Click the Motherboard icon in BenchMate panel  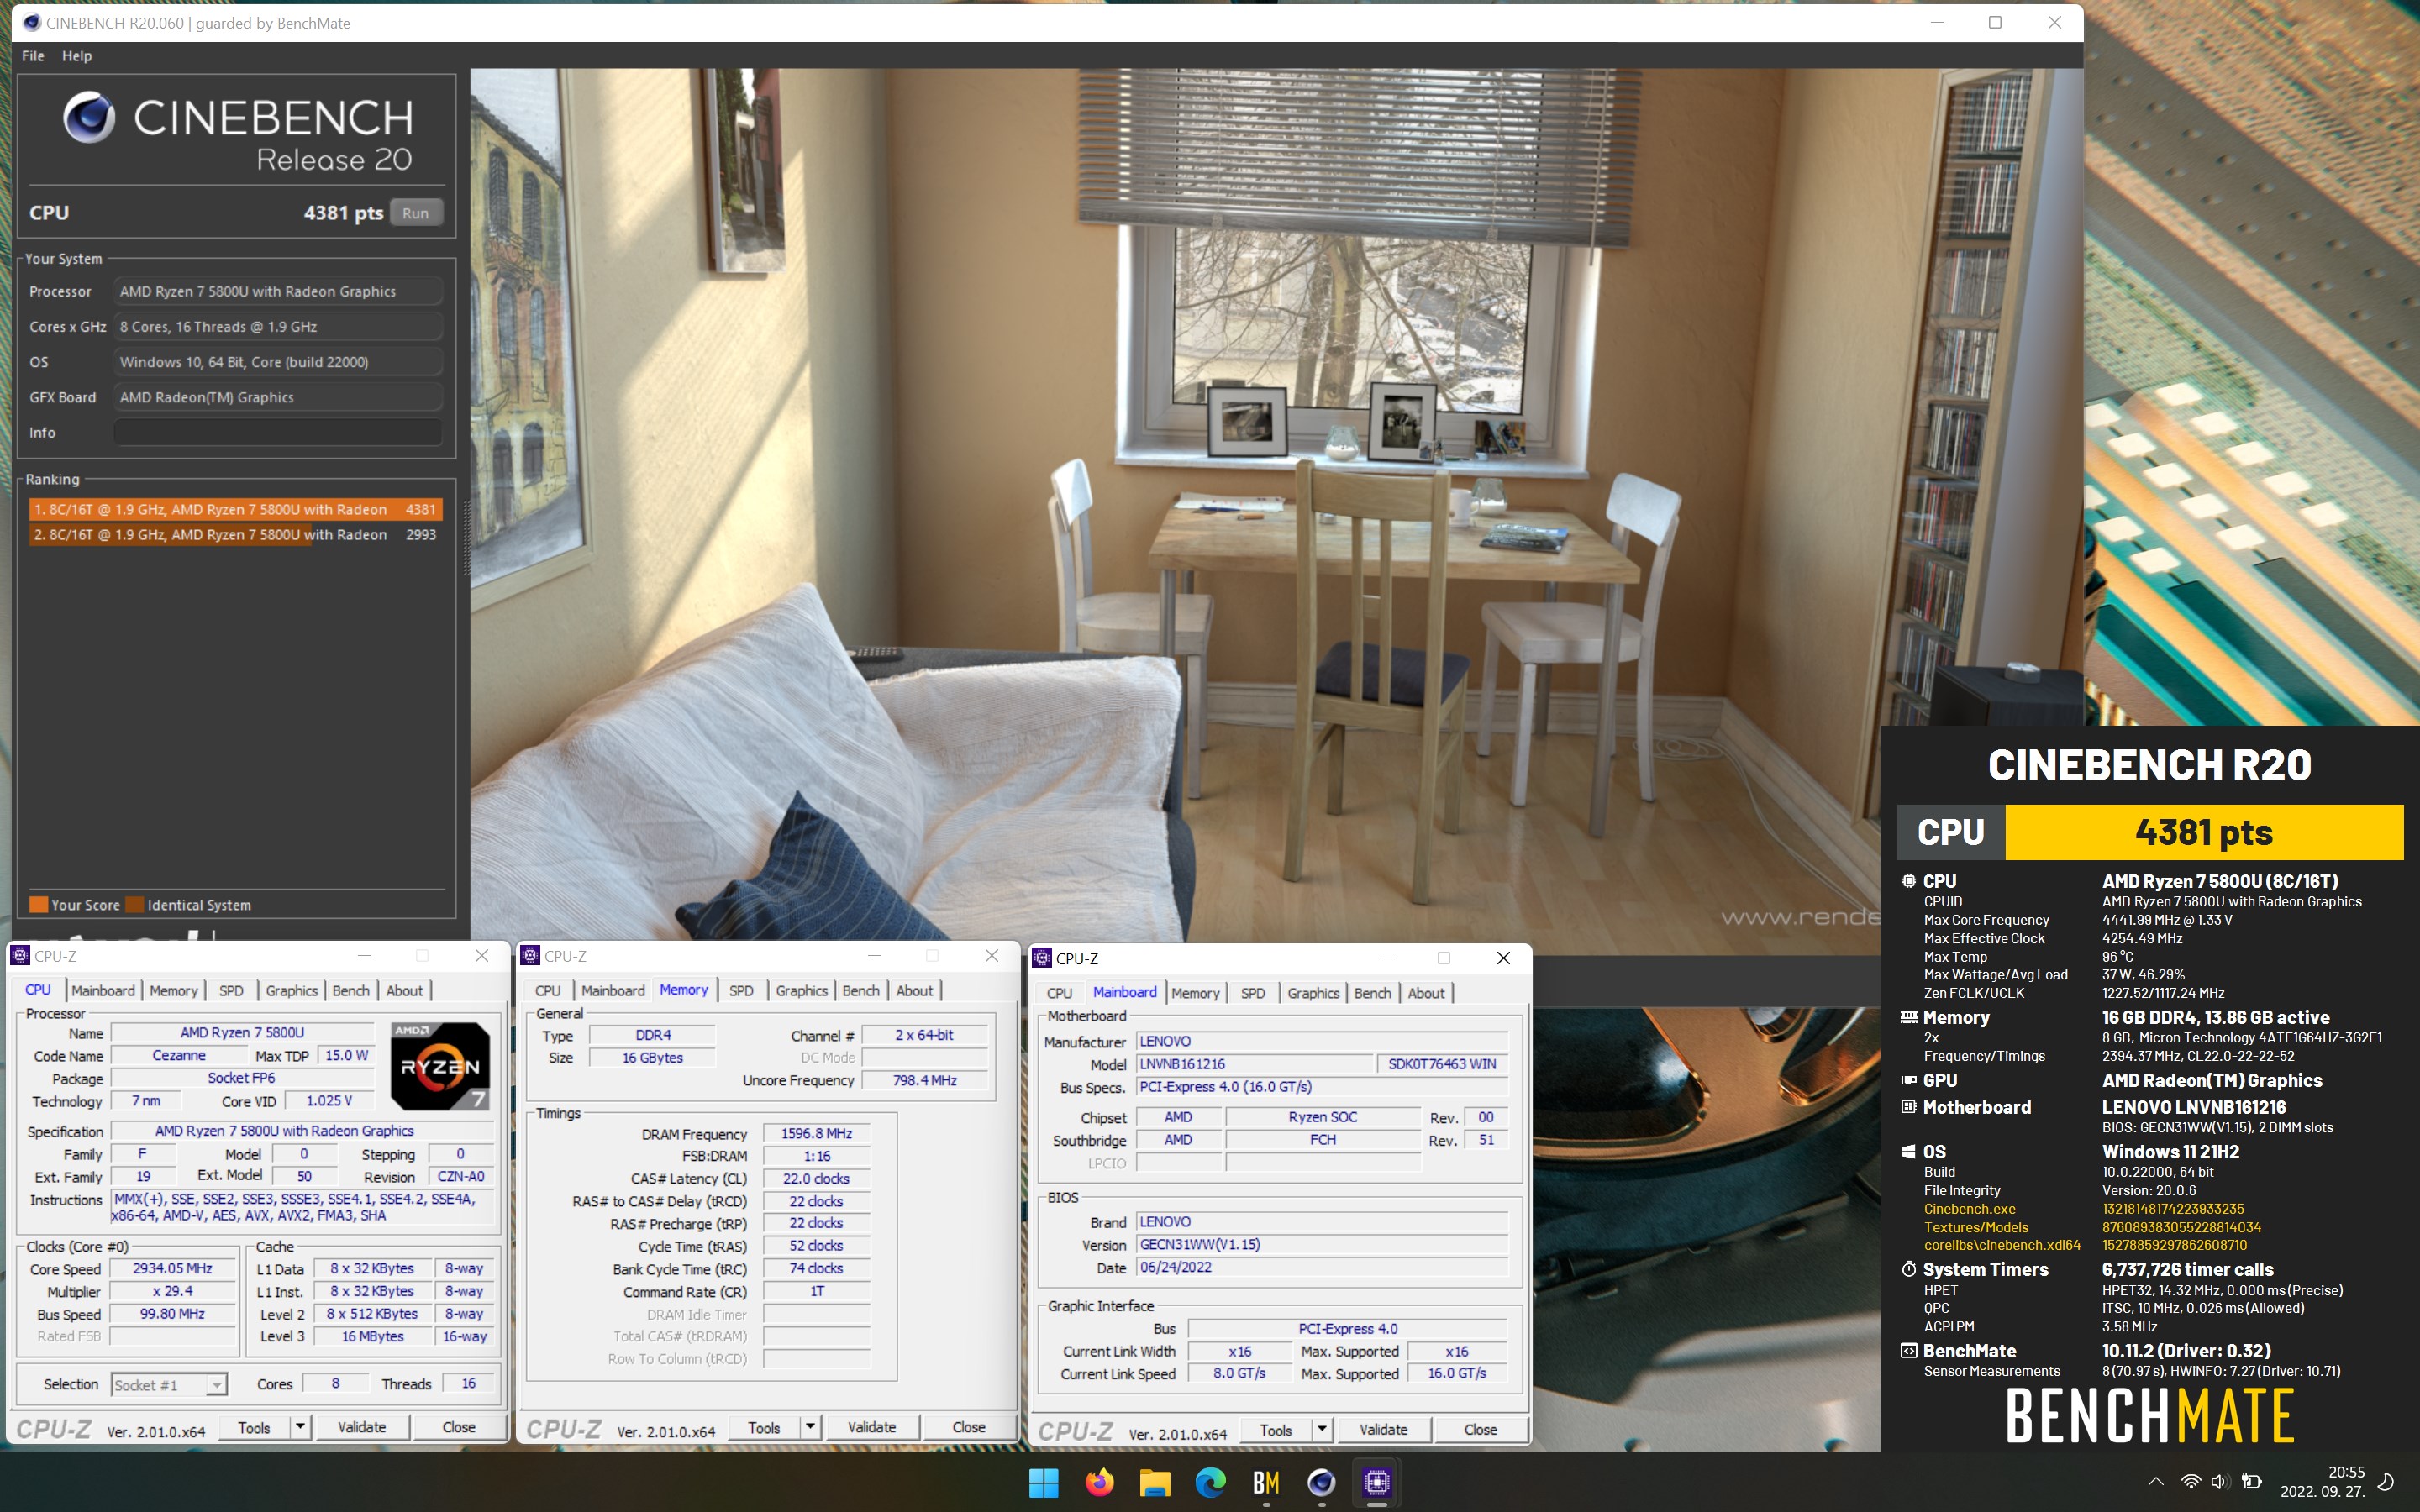pyautogui.click(x=1908, y=1107)
